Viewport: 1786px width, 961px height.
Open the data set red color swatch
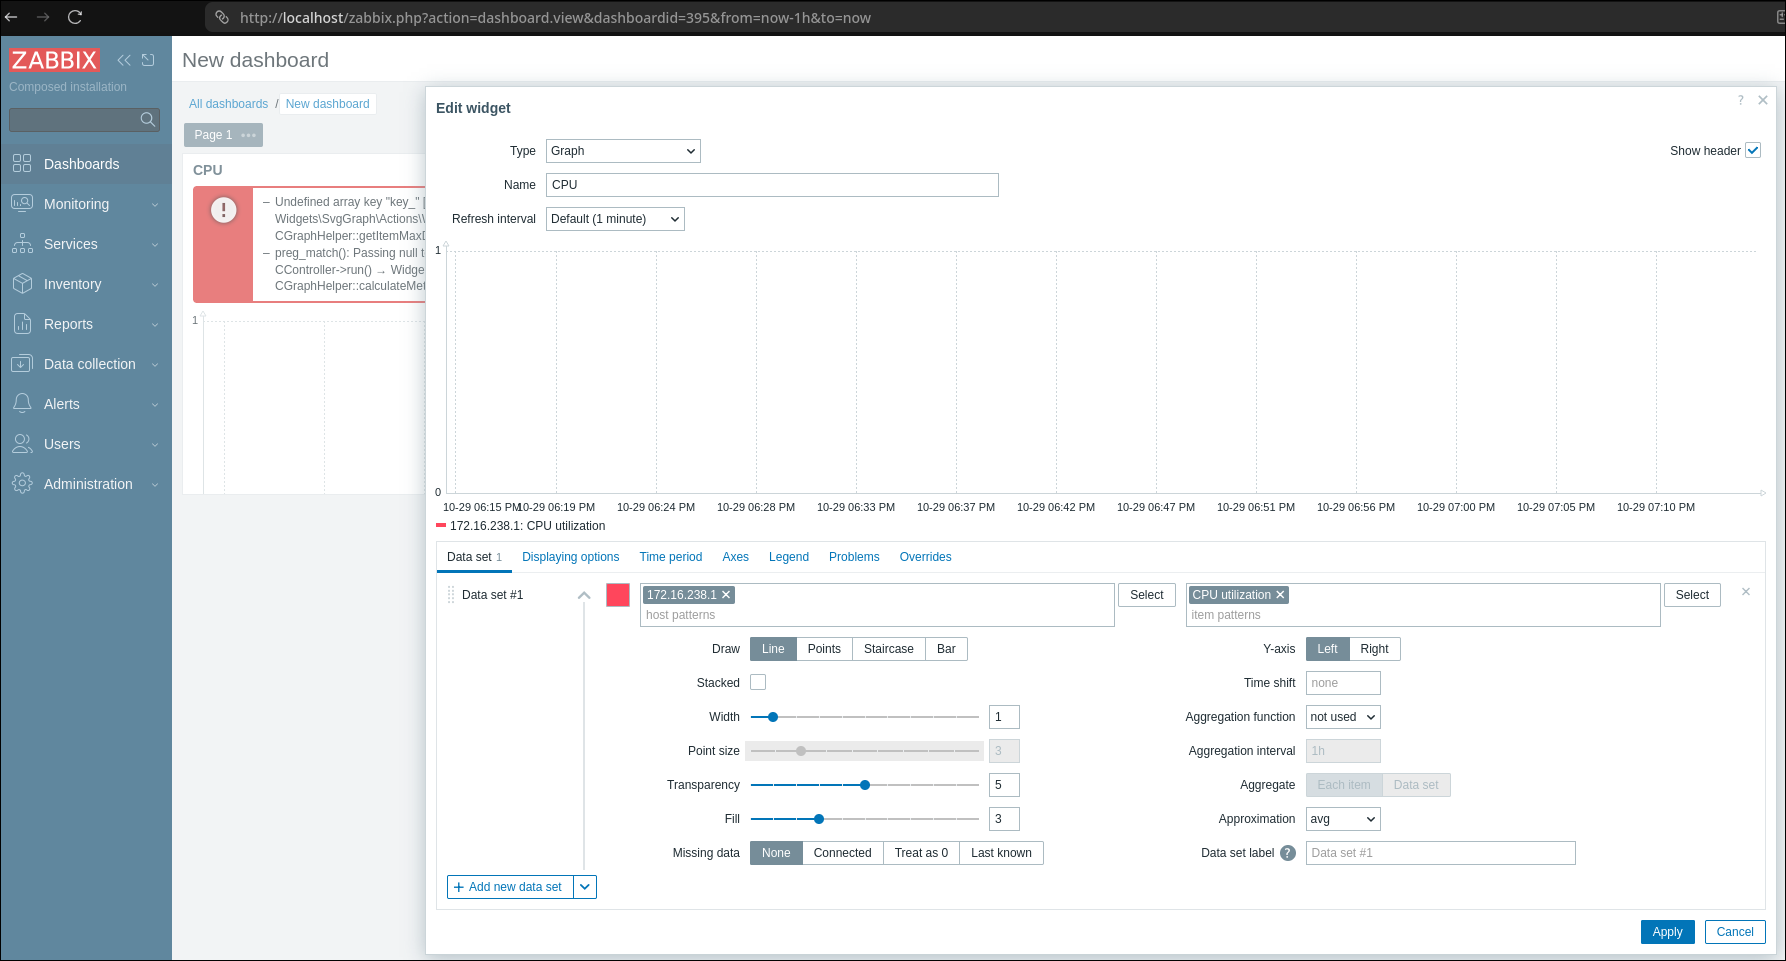tap(618, 595)
